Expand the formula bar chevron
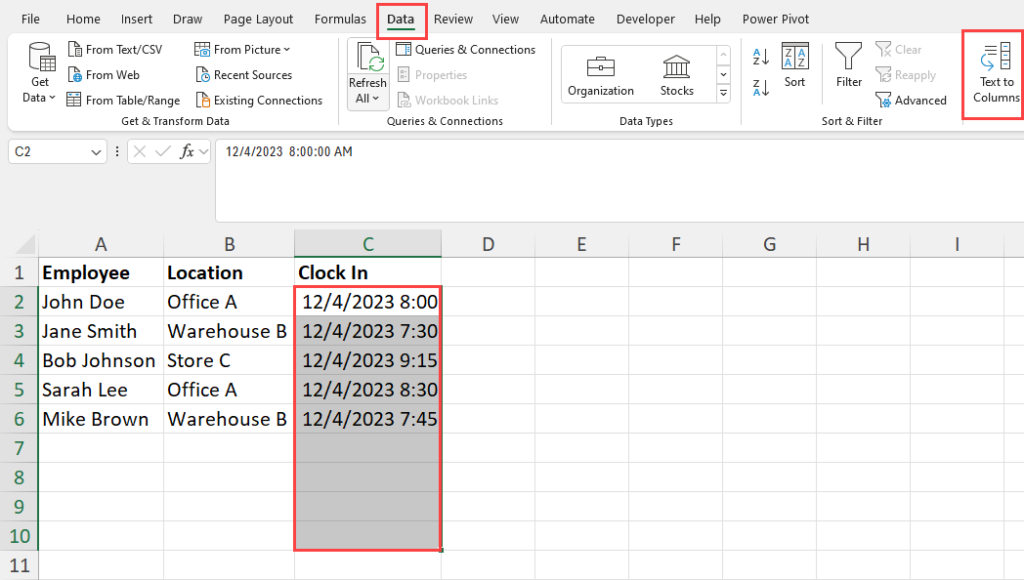The width and height of the screenshot is (1024, 580). 203,152
